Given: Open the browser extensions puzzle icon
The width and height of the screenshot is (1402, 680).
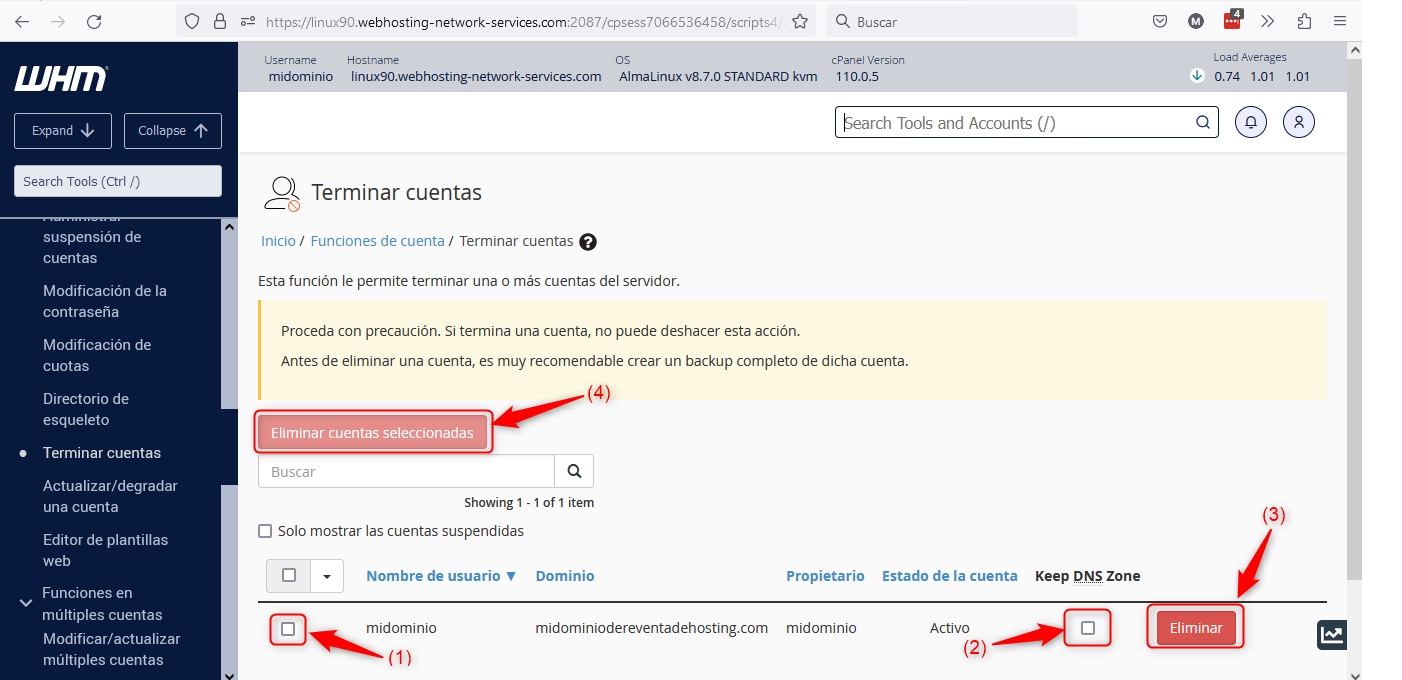Looking at the screenshot, I should coord(1304,21).
